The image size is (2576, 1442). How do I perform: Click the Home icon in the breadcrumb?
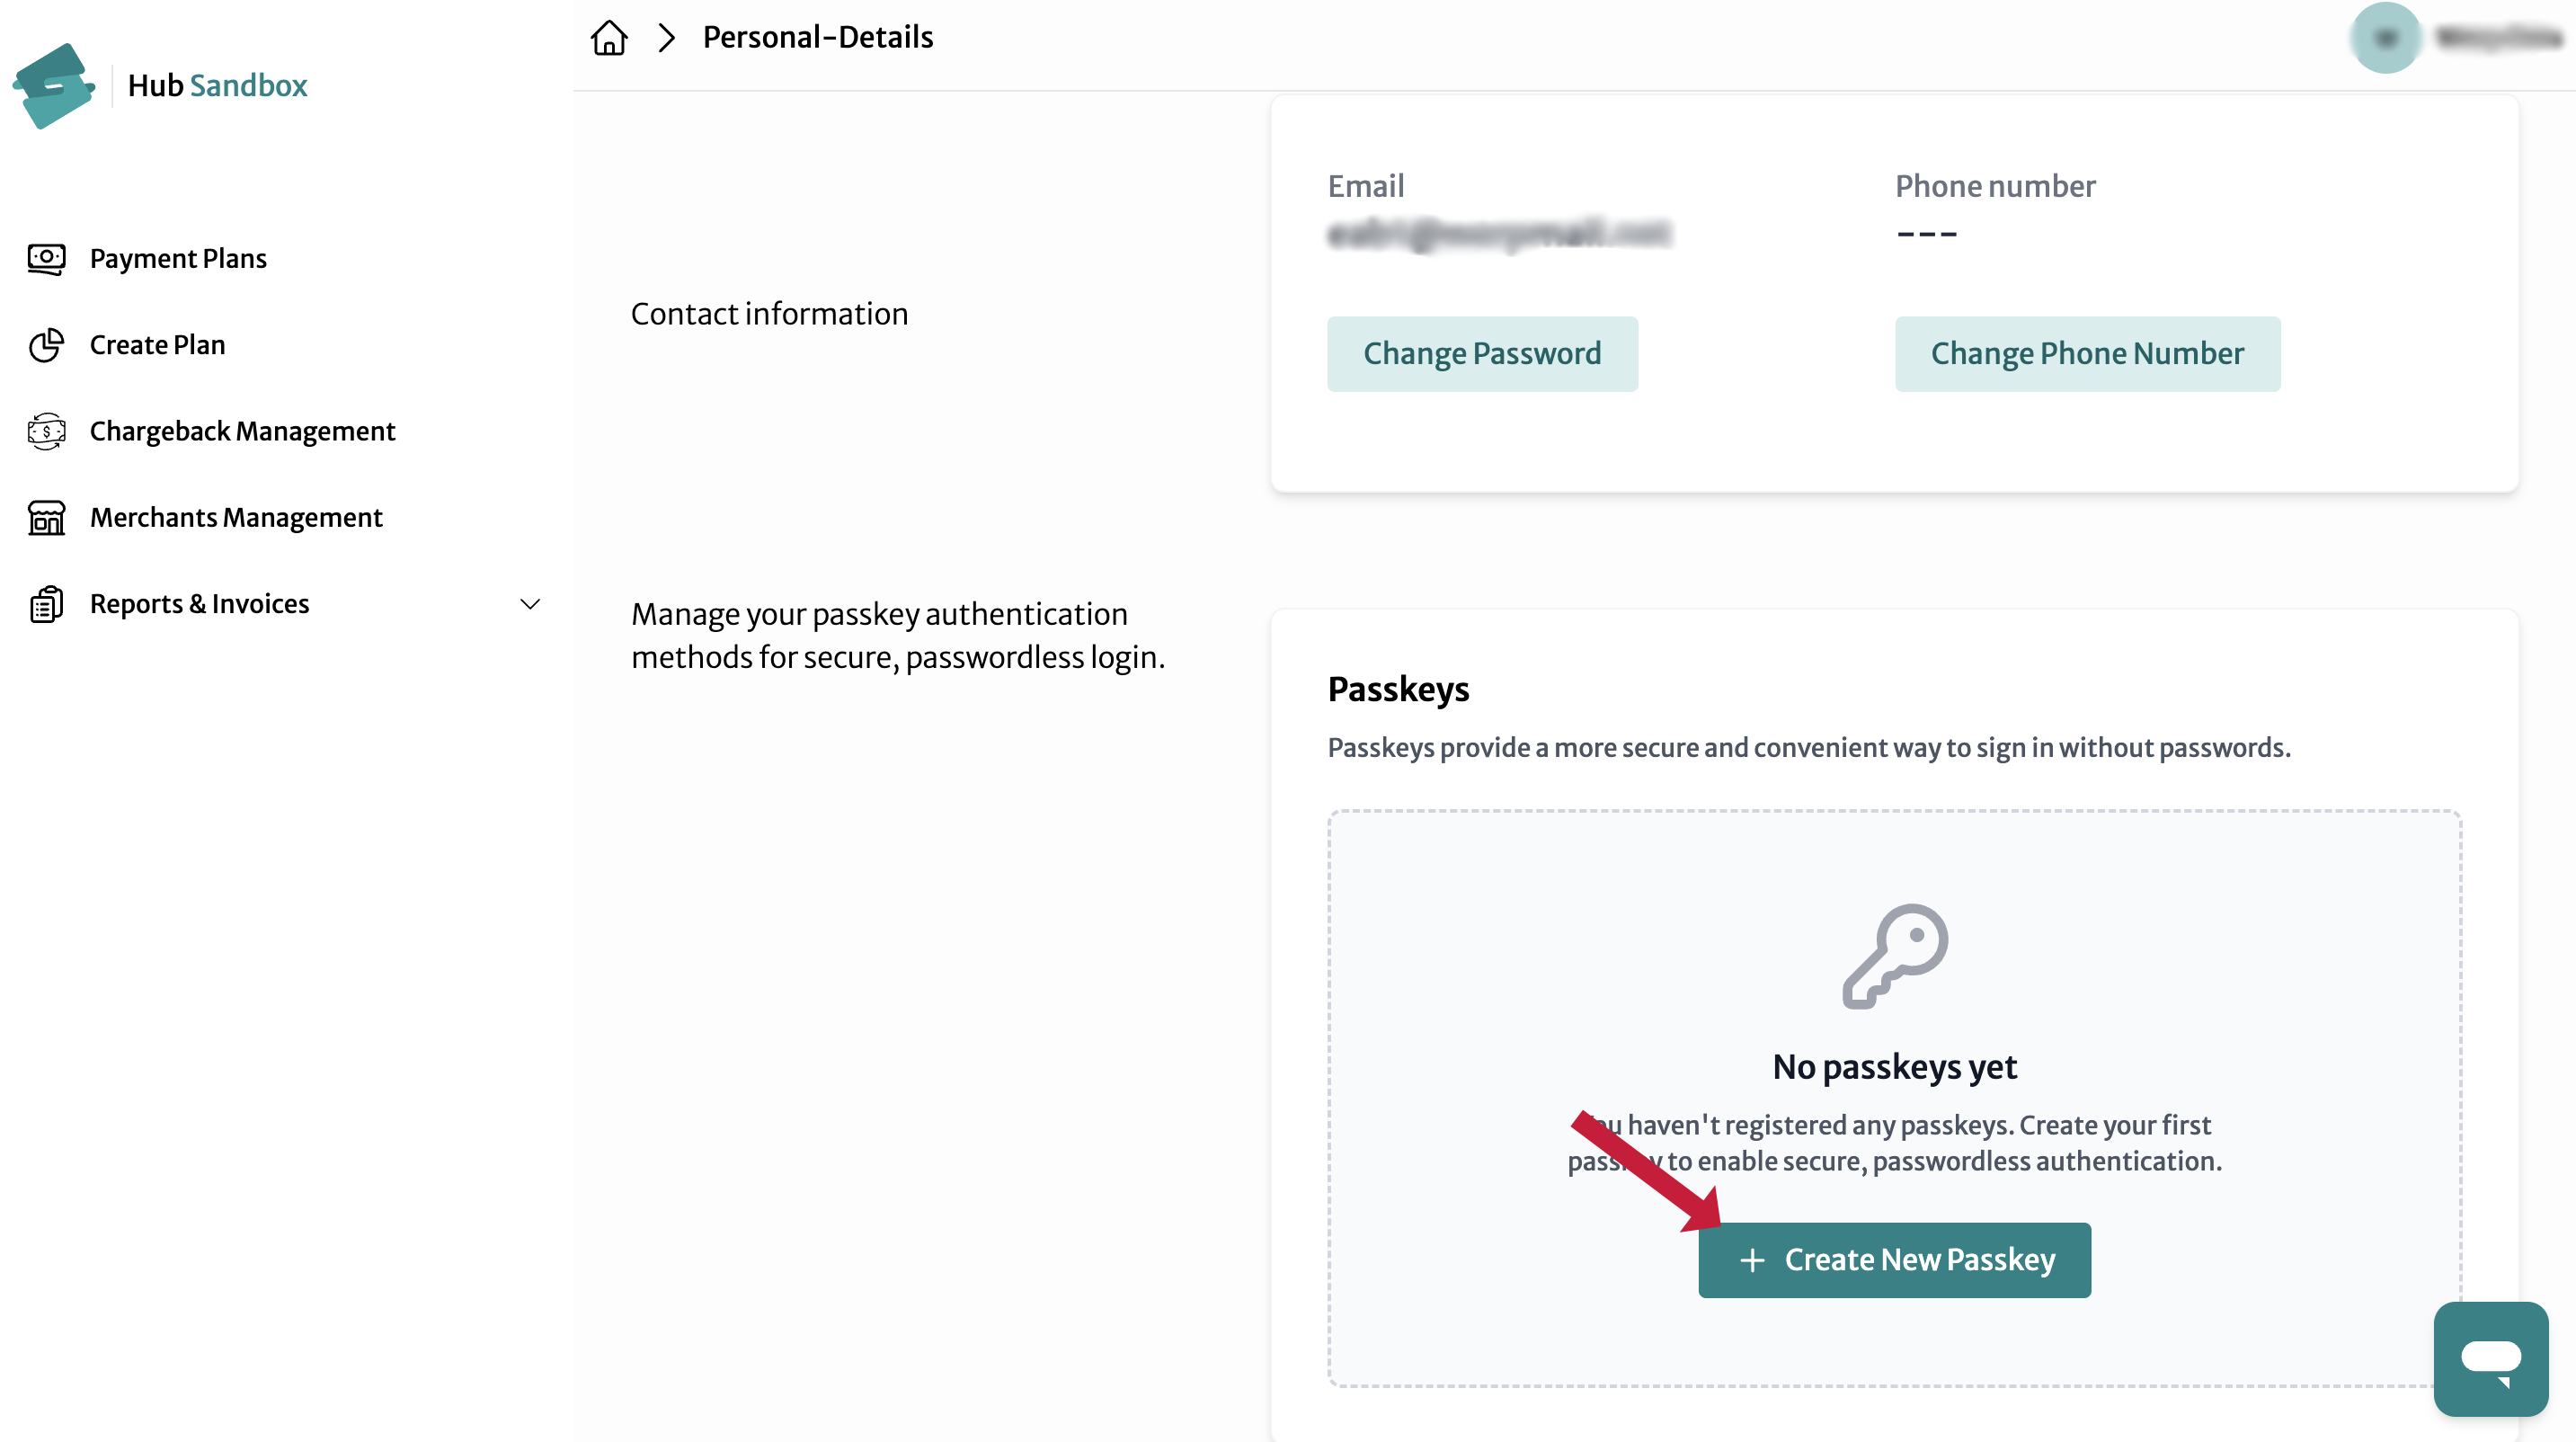pyautogui.click(x=609, y=37)
